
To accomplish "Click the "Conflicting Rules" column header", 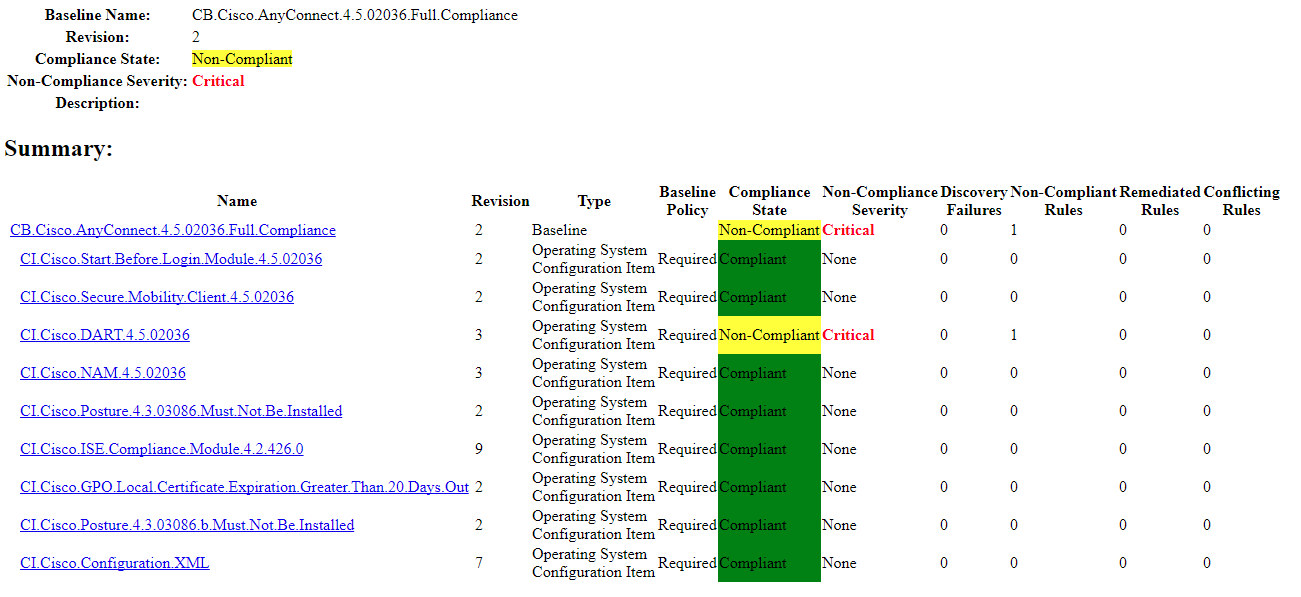I will [x=1241, y=201].
